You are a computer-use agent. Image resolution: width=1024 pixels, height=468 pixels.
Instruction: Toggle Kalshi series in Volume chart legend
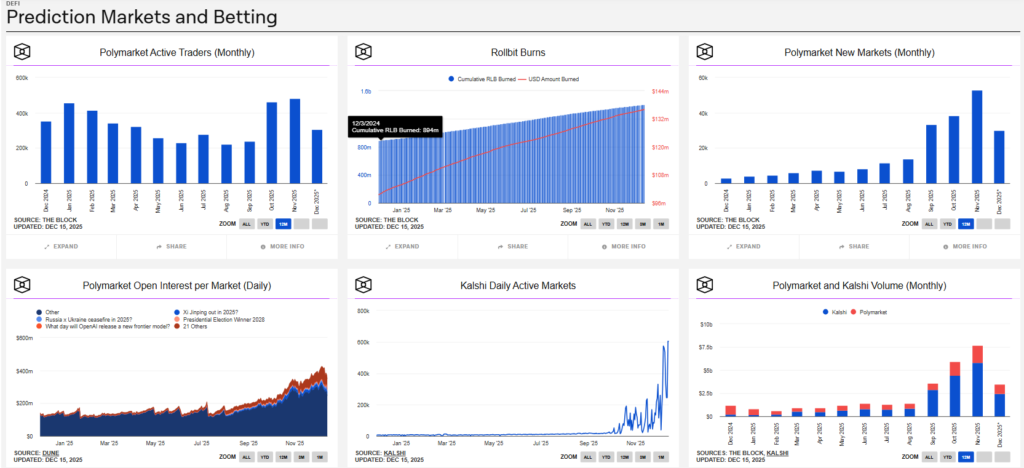[x=836, y=312]
